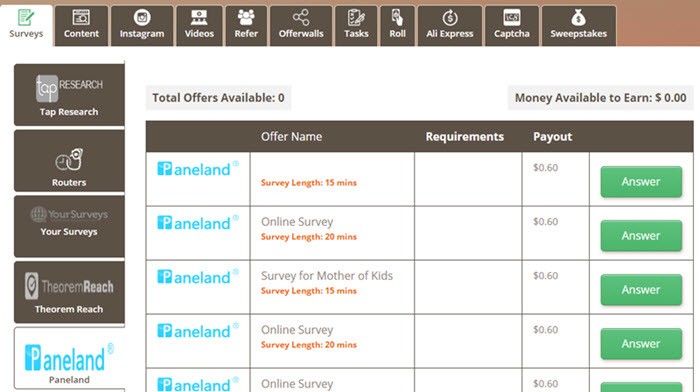Click the Sweepstakes money bag icon

(x=578, y=18)
